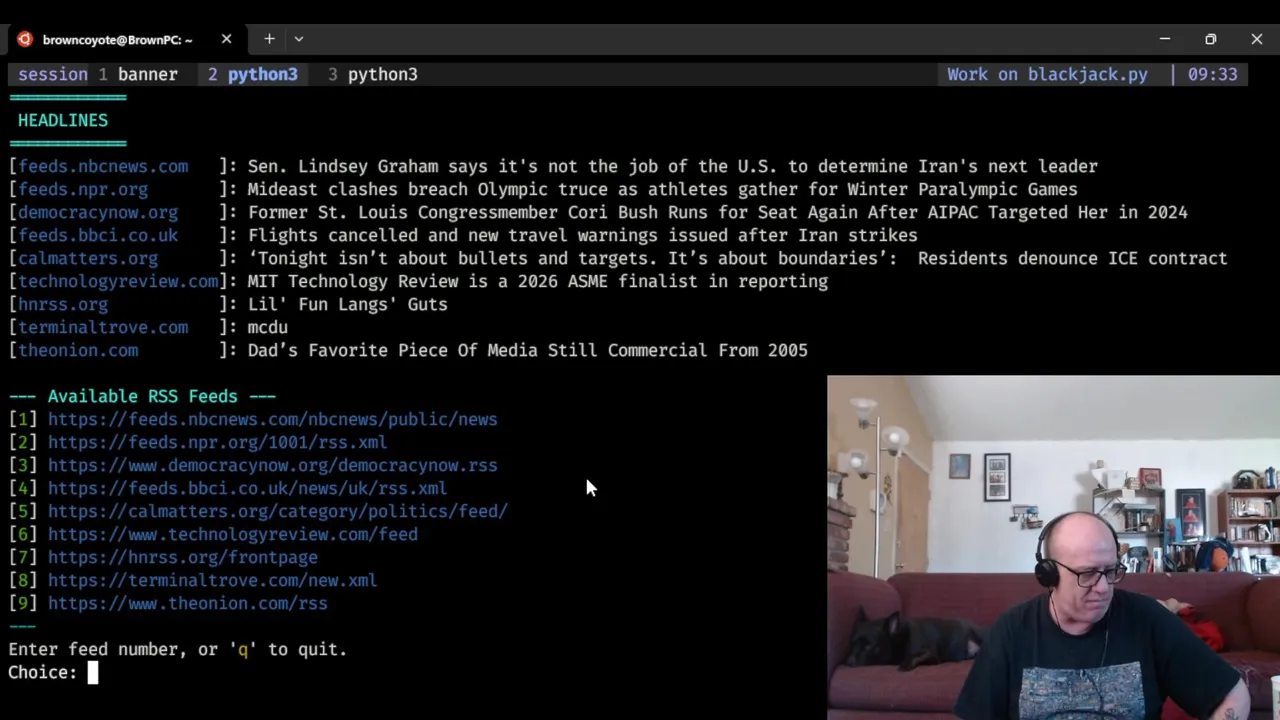Close the browncoyote@BrownPC terminal tab

pos(226,39)
